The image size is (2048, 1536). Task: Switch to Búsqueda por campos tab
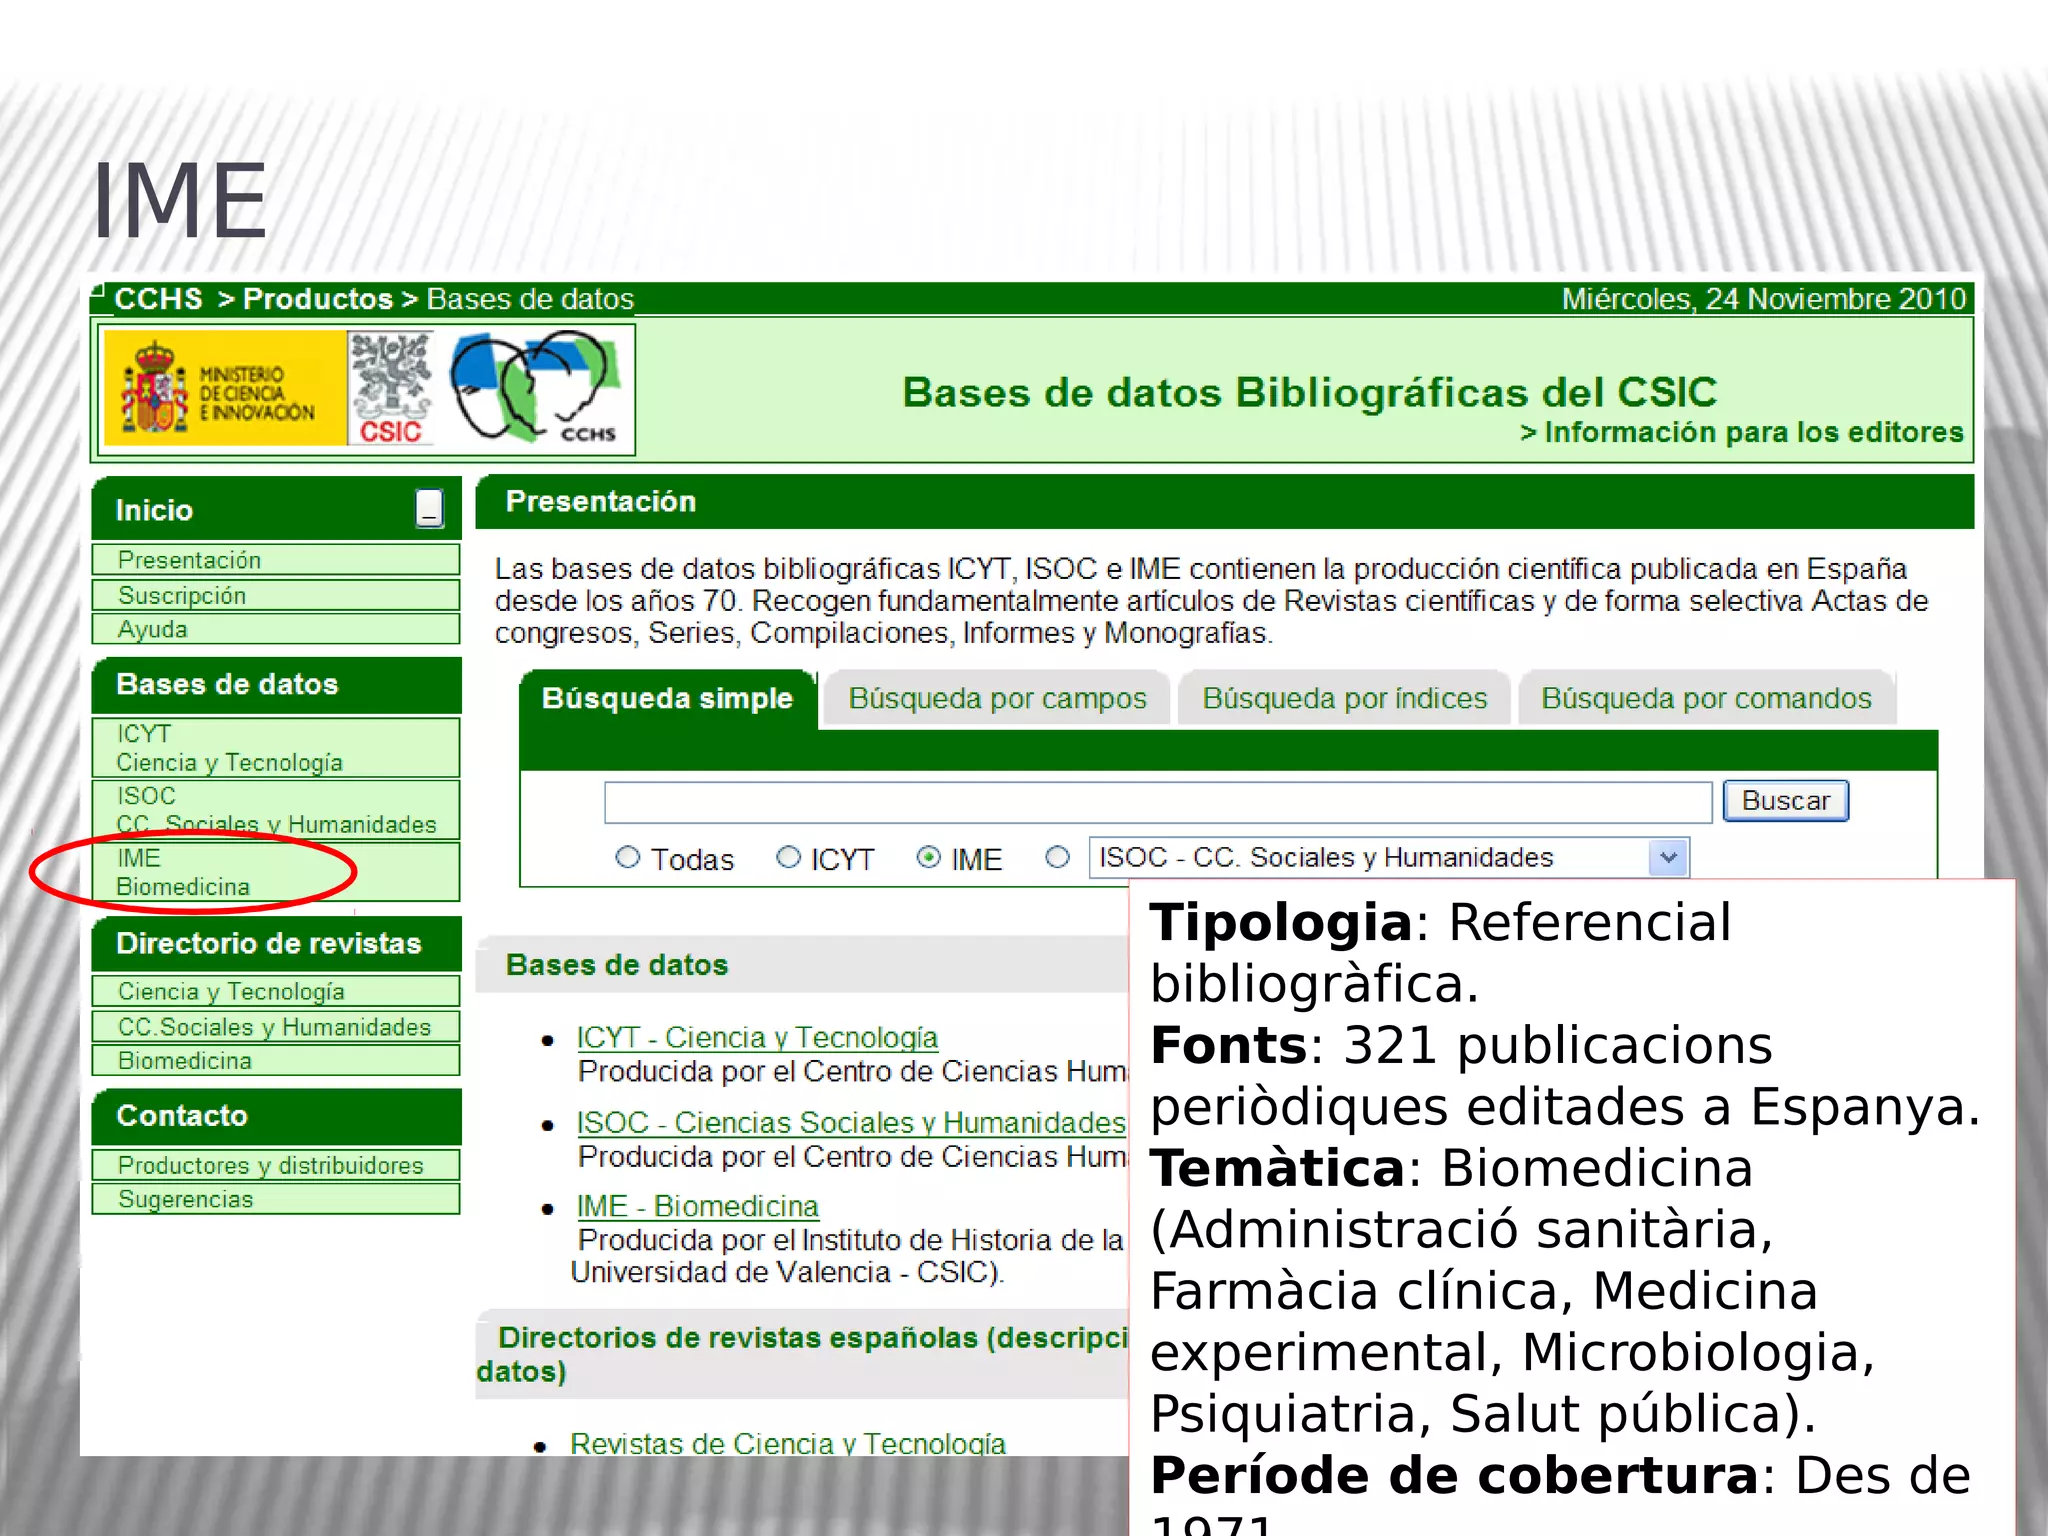point(997,698)
